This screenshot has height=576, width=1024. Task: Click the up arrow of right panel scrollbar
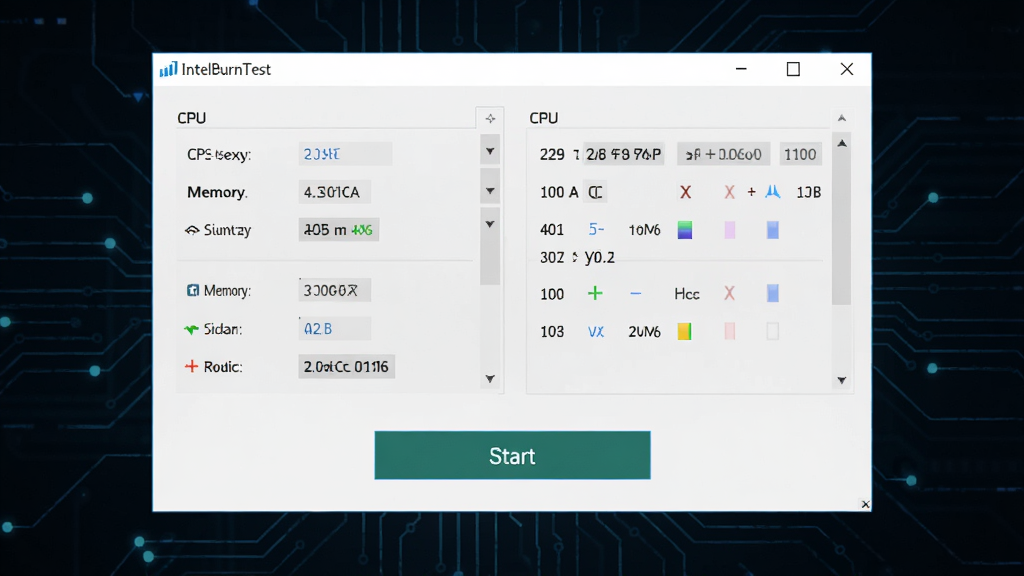(842, 143)
